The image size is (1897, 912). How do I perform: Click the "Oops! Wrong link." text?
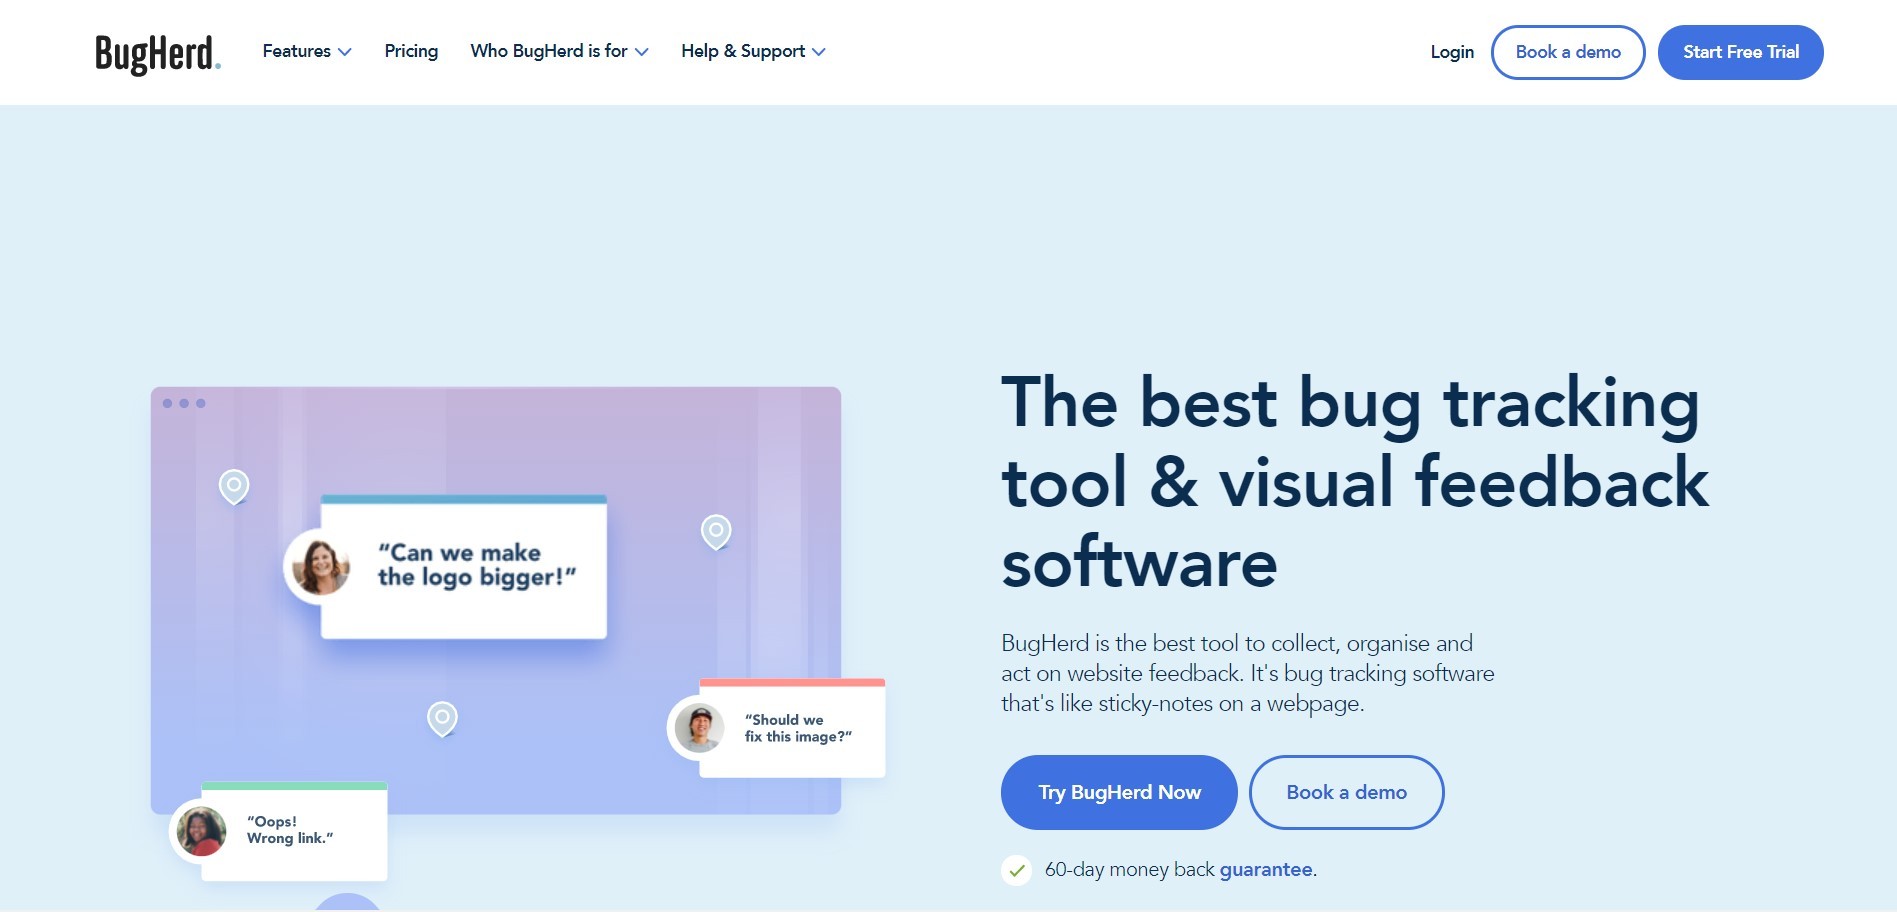pyautogui.click(x=290, y=830)
